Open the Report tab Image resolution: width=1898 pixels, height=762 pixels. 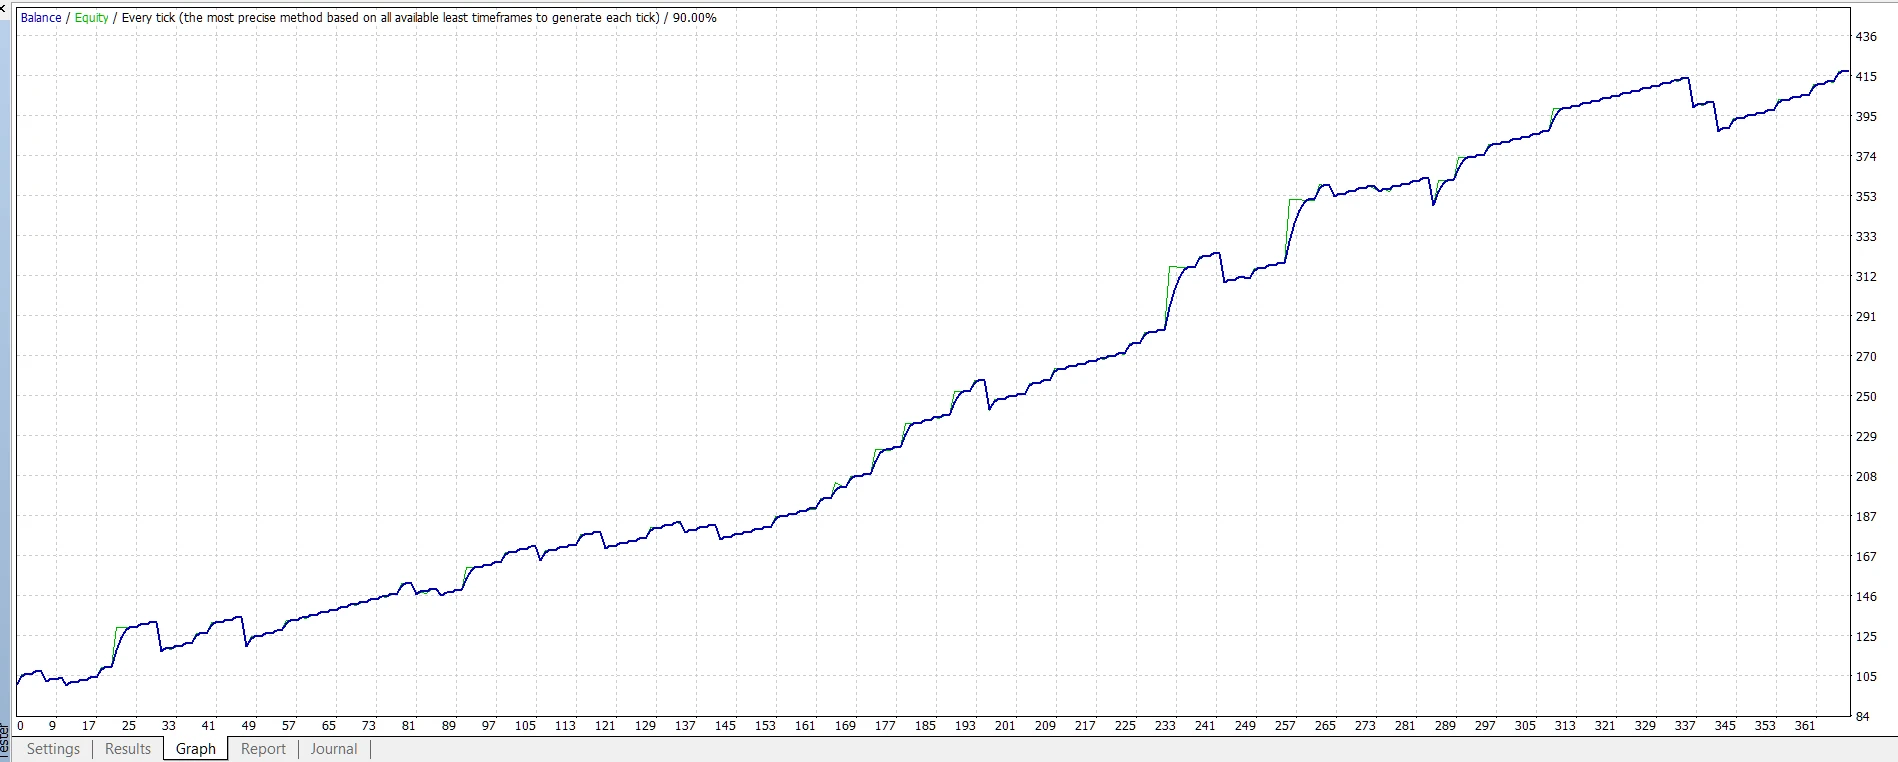point(263,749)
